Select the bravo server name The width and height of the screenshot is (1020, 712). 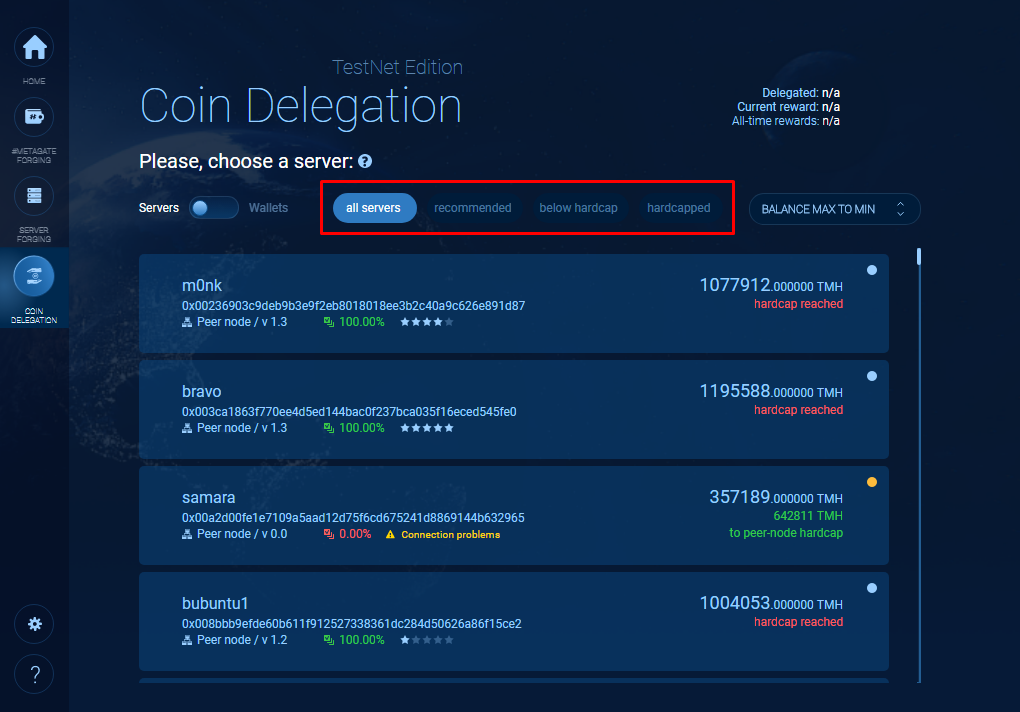tap(202, 391)
